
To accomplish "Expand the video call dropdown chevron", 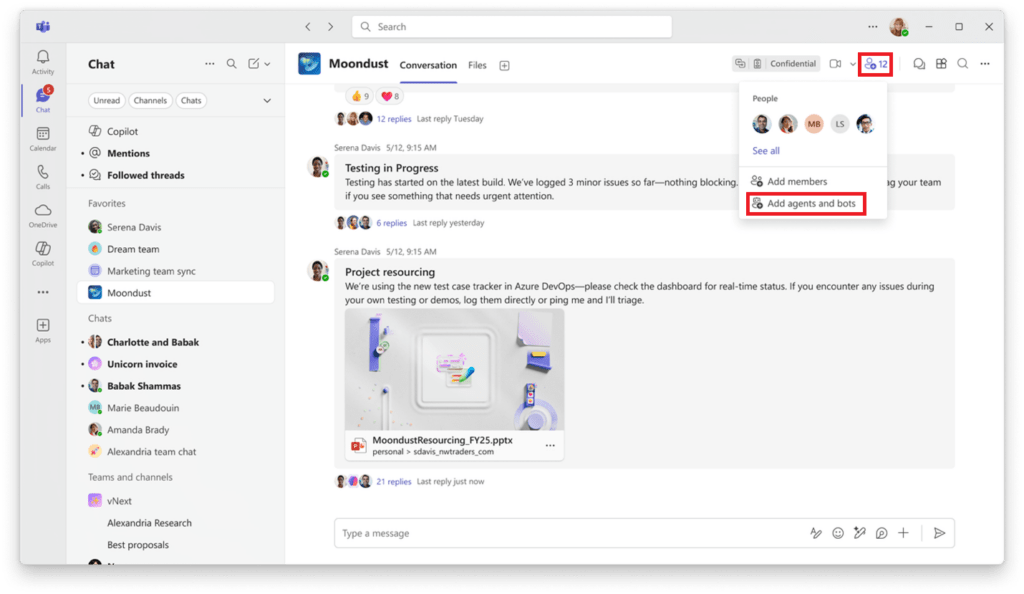I will [x=852, y=63].
